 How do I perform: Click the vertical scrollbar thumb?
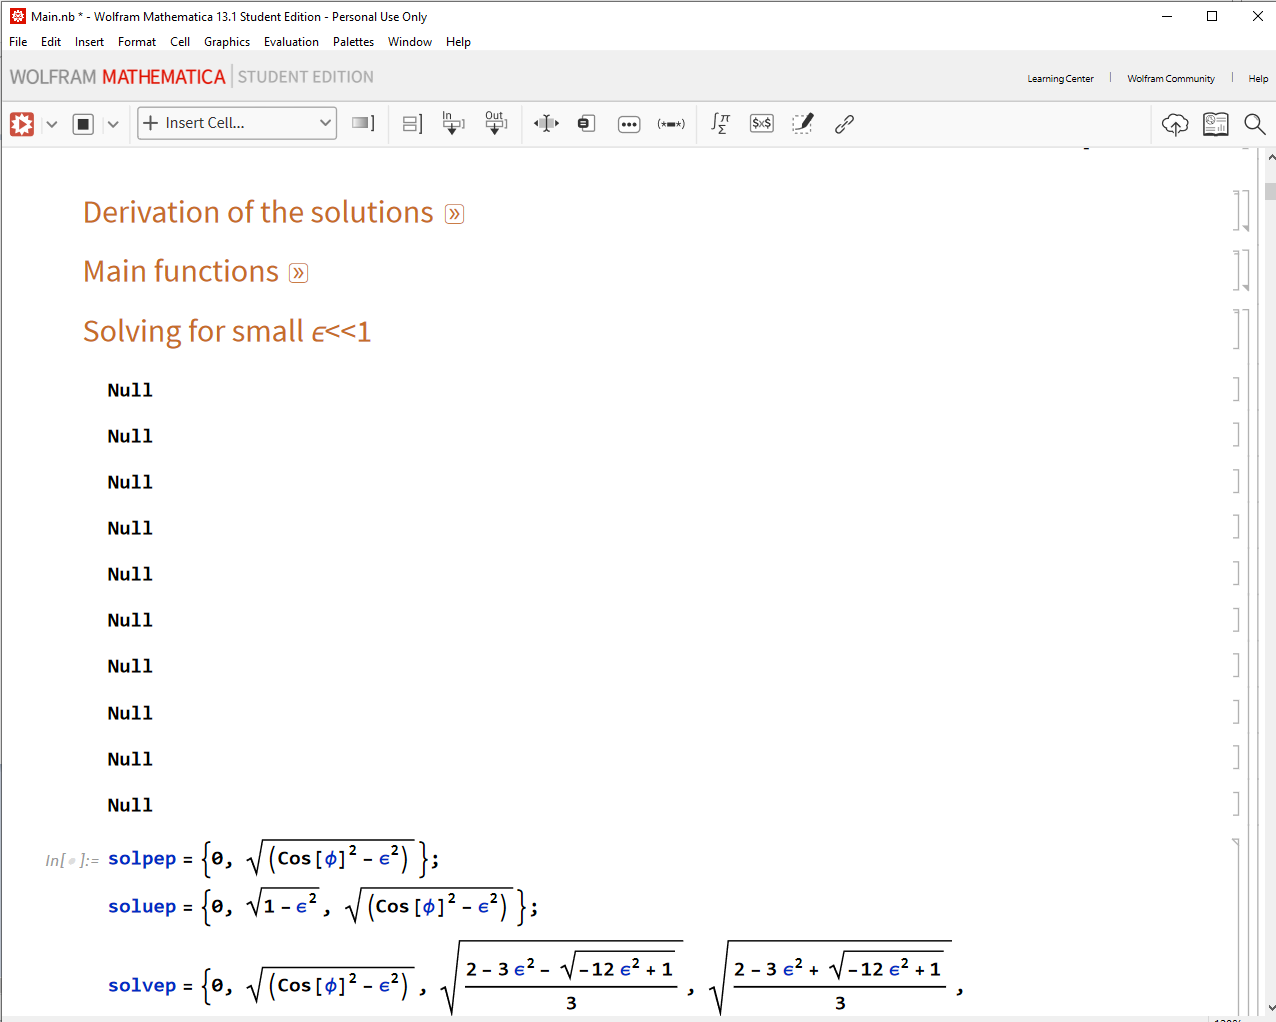[1270, 191]
